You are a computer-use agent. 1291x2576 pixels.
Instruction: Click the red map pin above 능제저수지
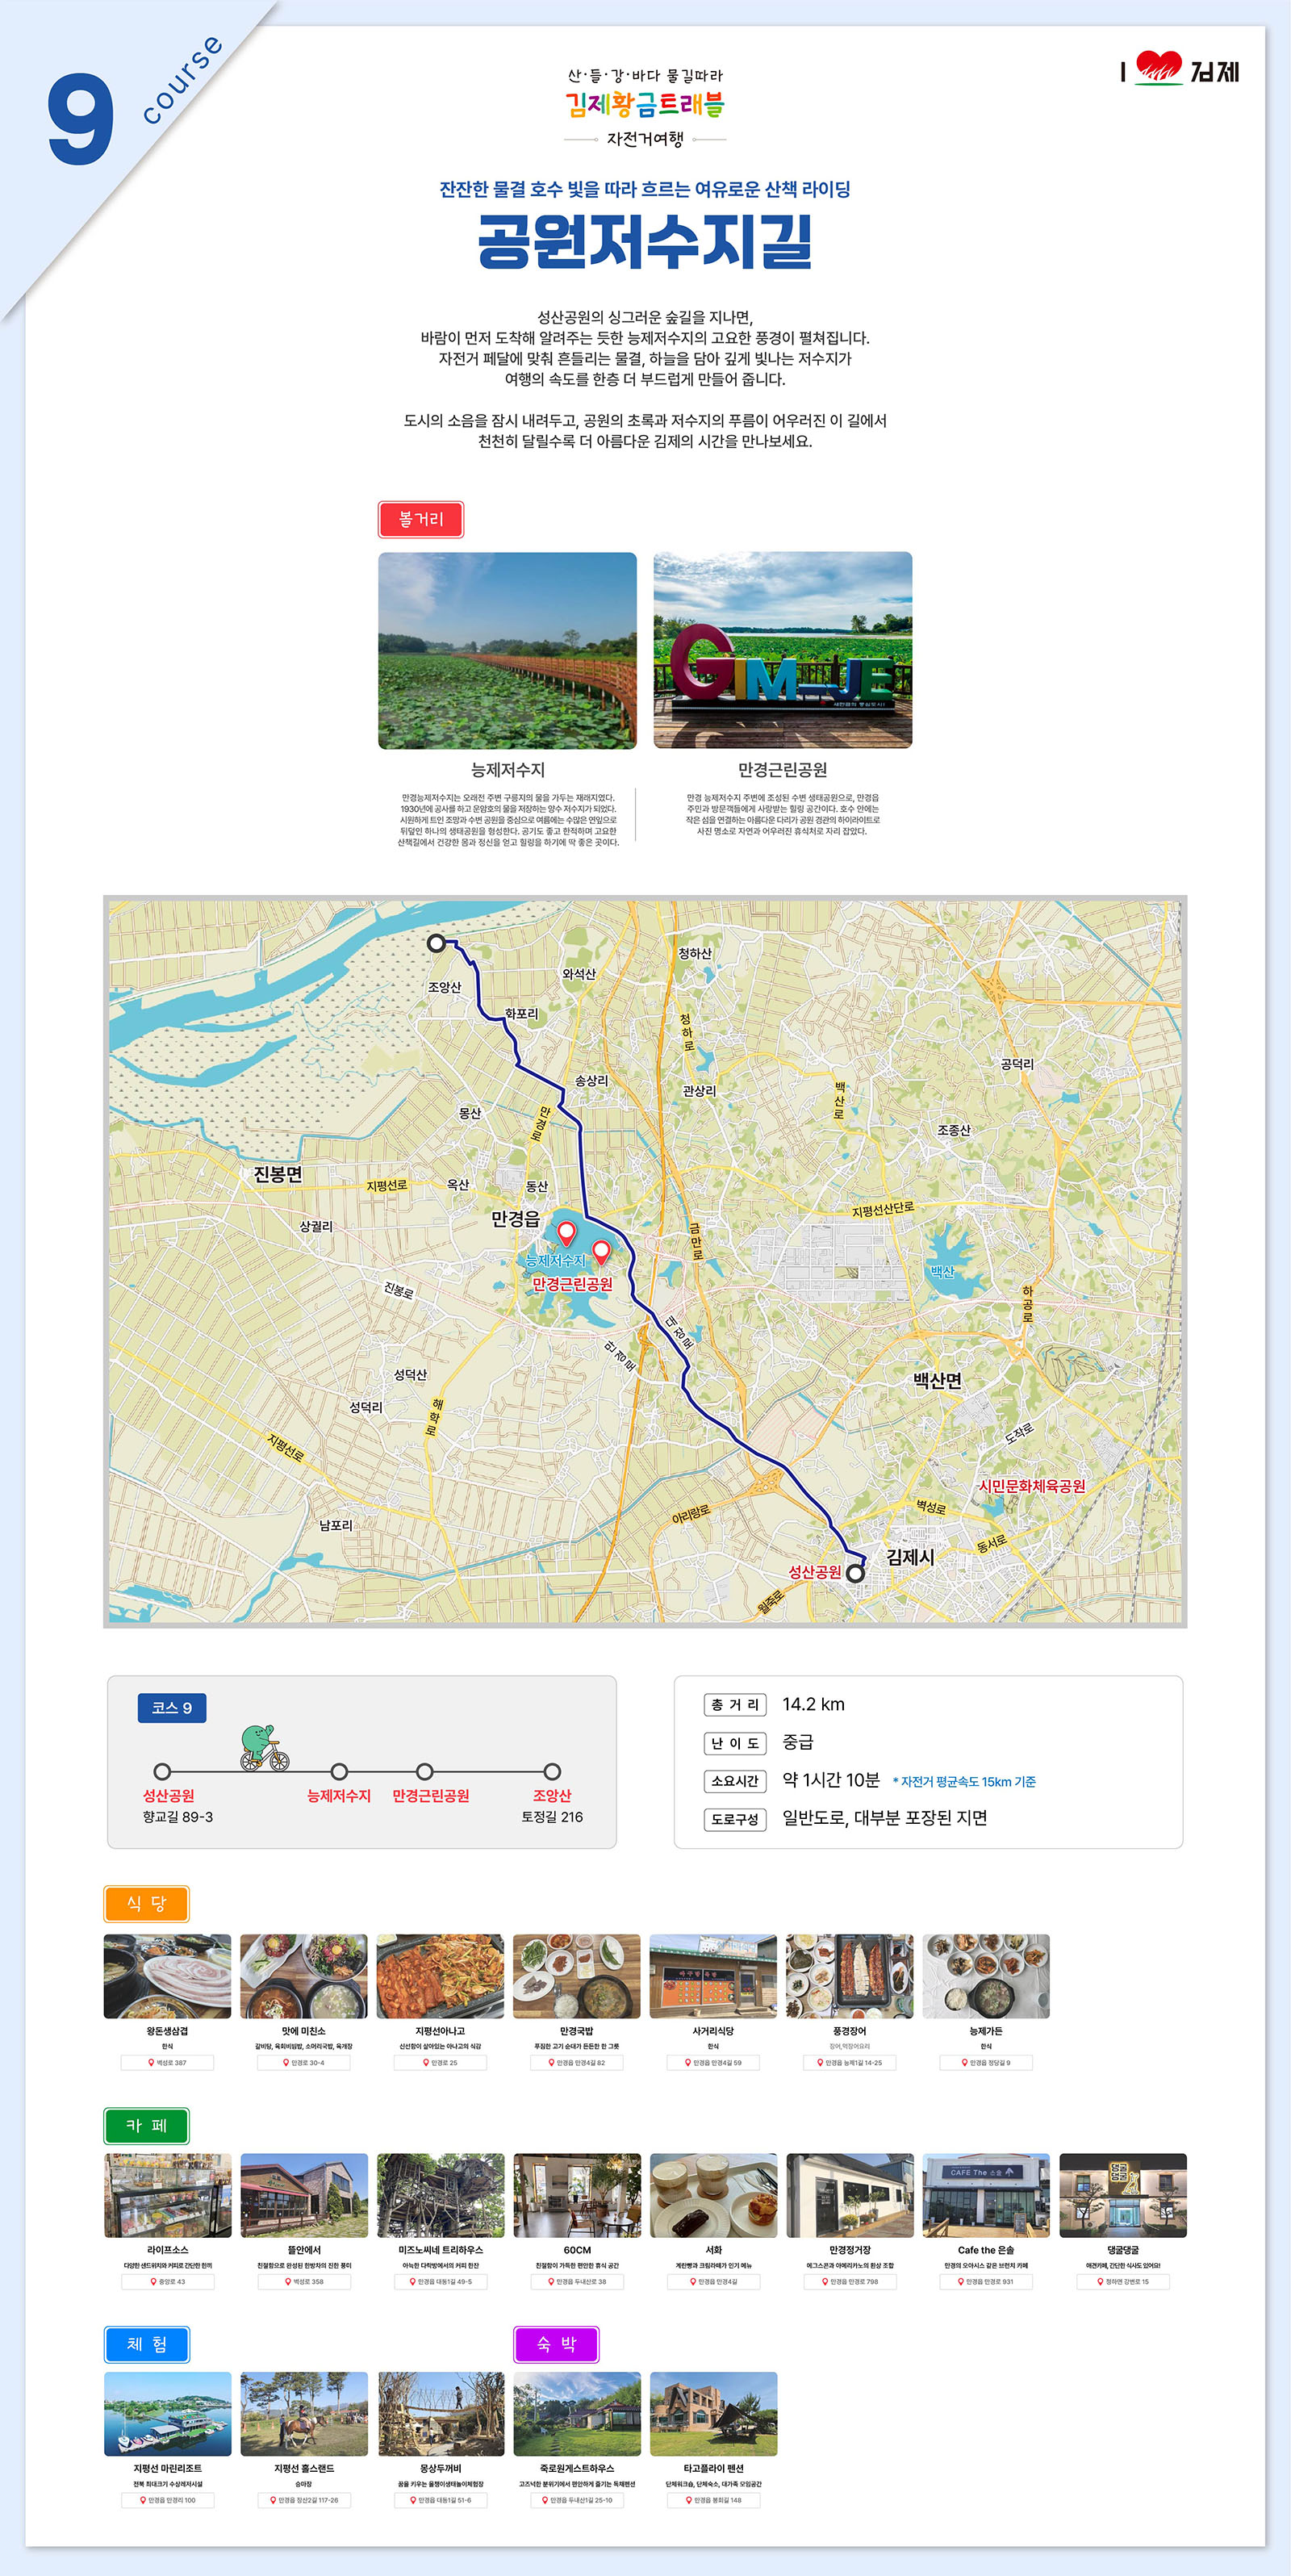[566, 1232]
